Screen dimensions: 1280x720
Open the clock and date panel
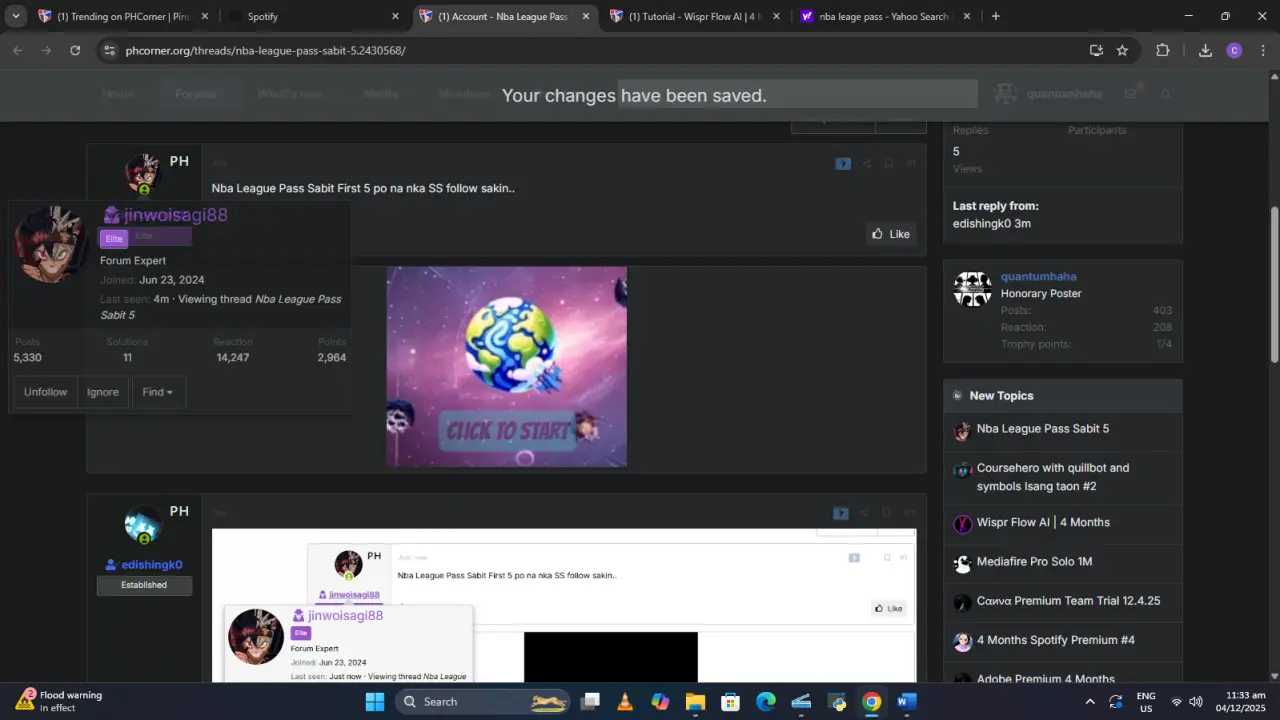pos(1241,702)
